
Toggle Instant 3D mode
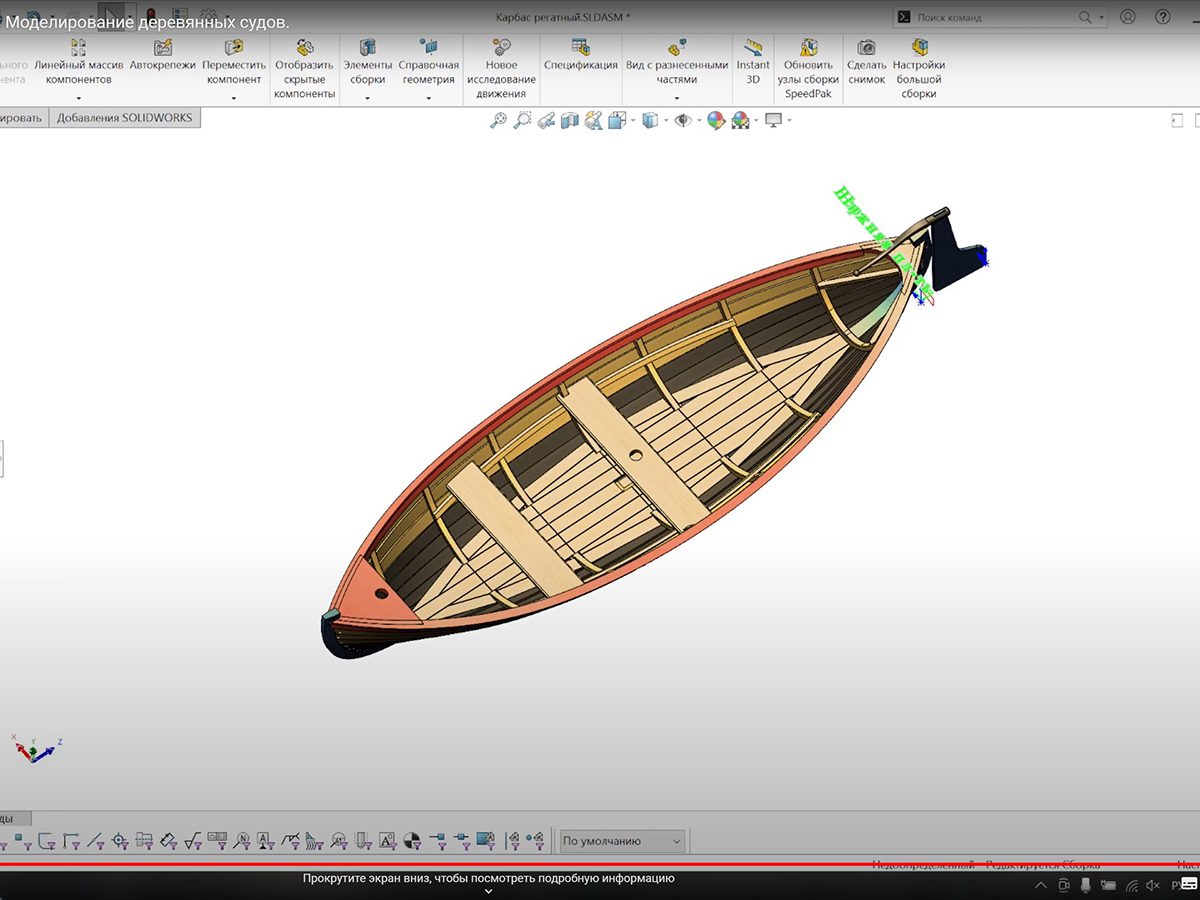click(x=753, y=48)
